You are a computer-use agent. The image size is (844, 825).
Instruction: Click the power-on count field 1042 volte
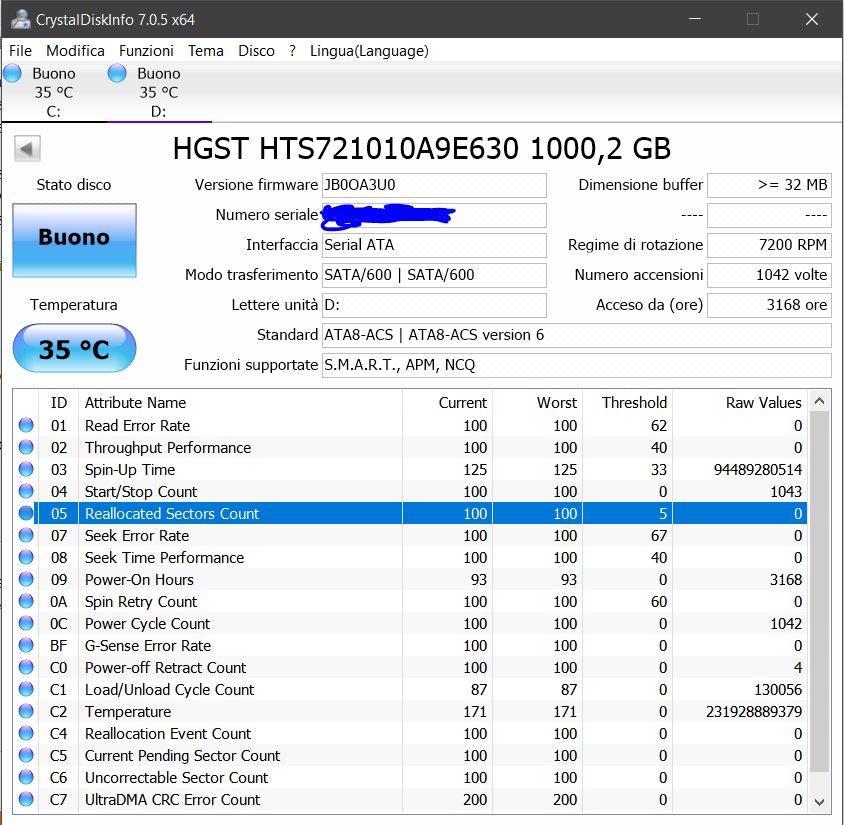pyautogui.click(x=769, y=275)
